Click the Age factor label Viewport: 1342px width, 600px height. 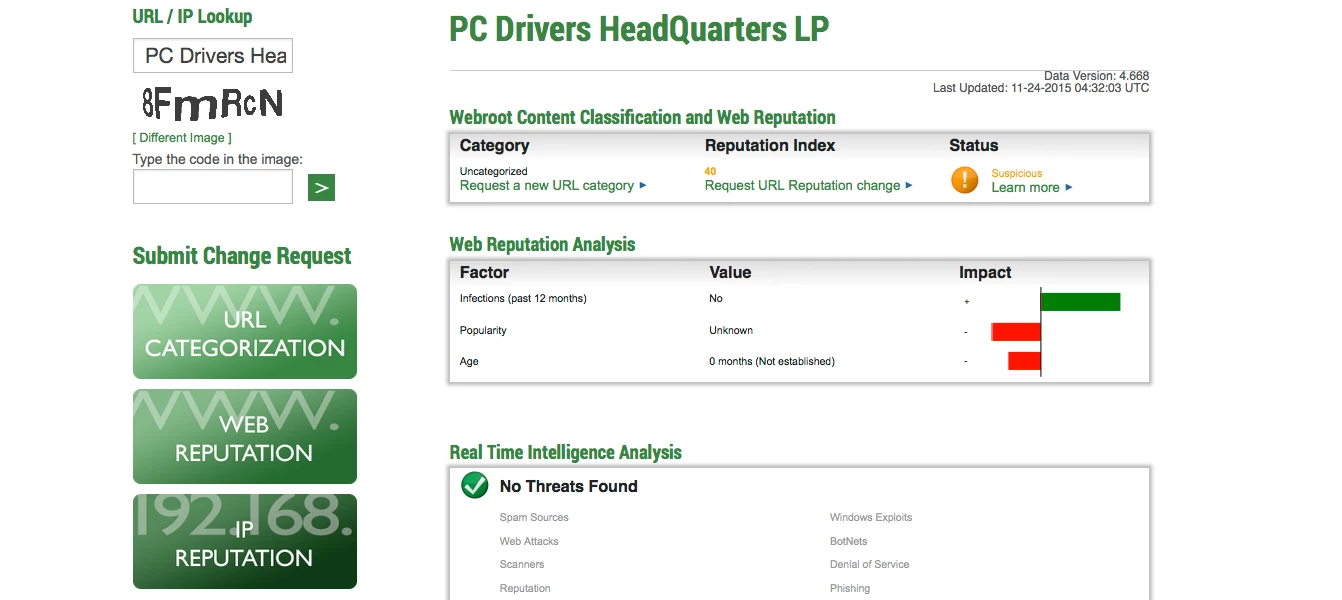click(469, 362)
